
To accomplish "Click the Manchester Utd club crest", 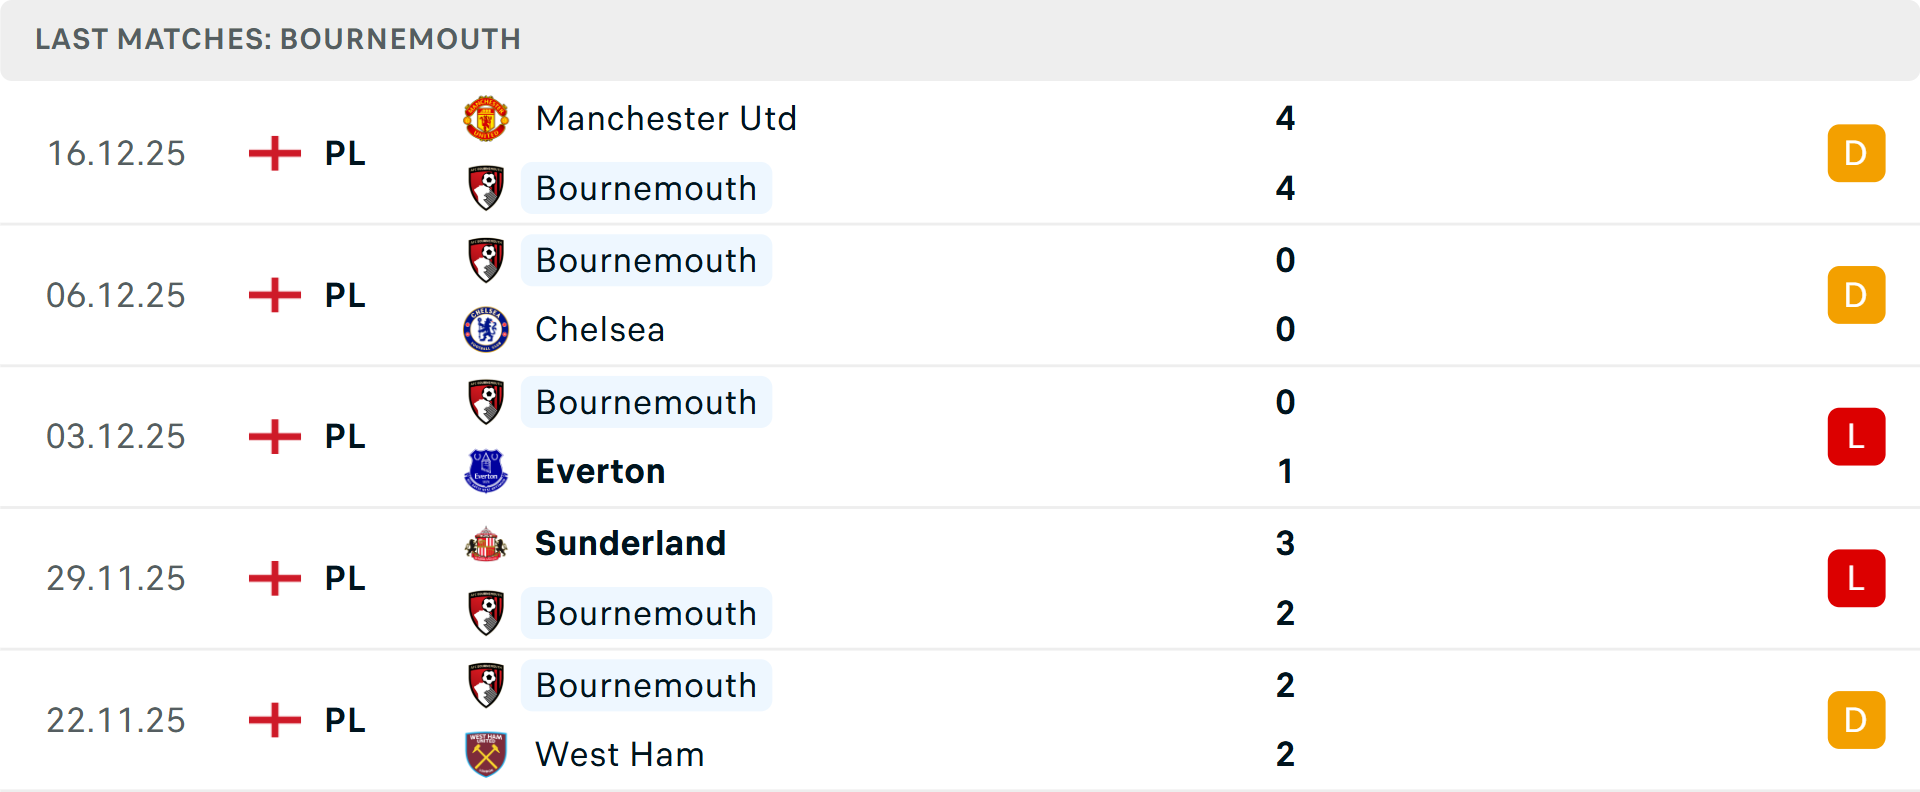I will point(486,119).
